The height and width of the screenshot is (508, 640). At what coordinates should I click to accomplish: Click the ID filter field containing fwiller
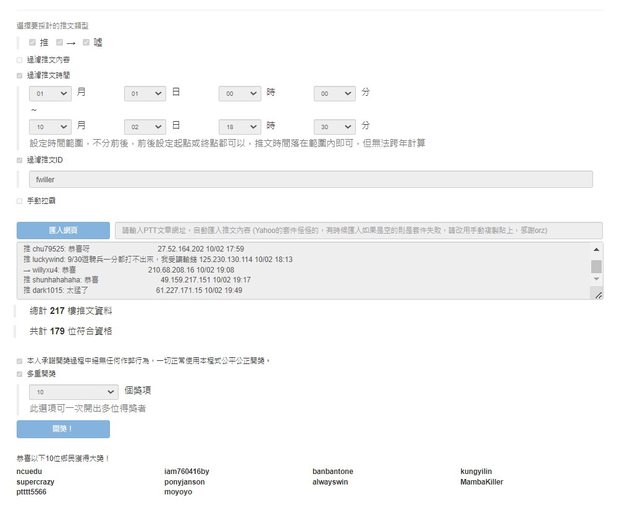(311, 179)
